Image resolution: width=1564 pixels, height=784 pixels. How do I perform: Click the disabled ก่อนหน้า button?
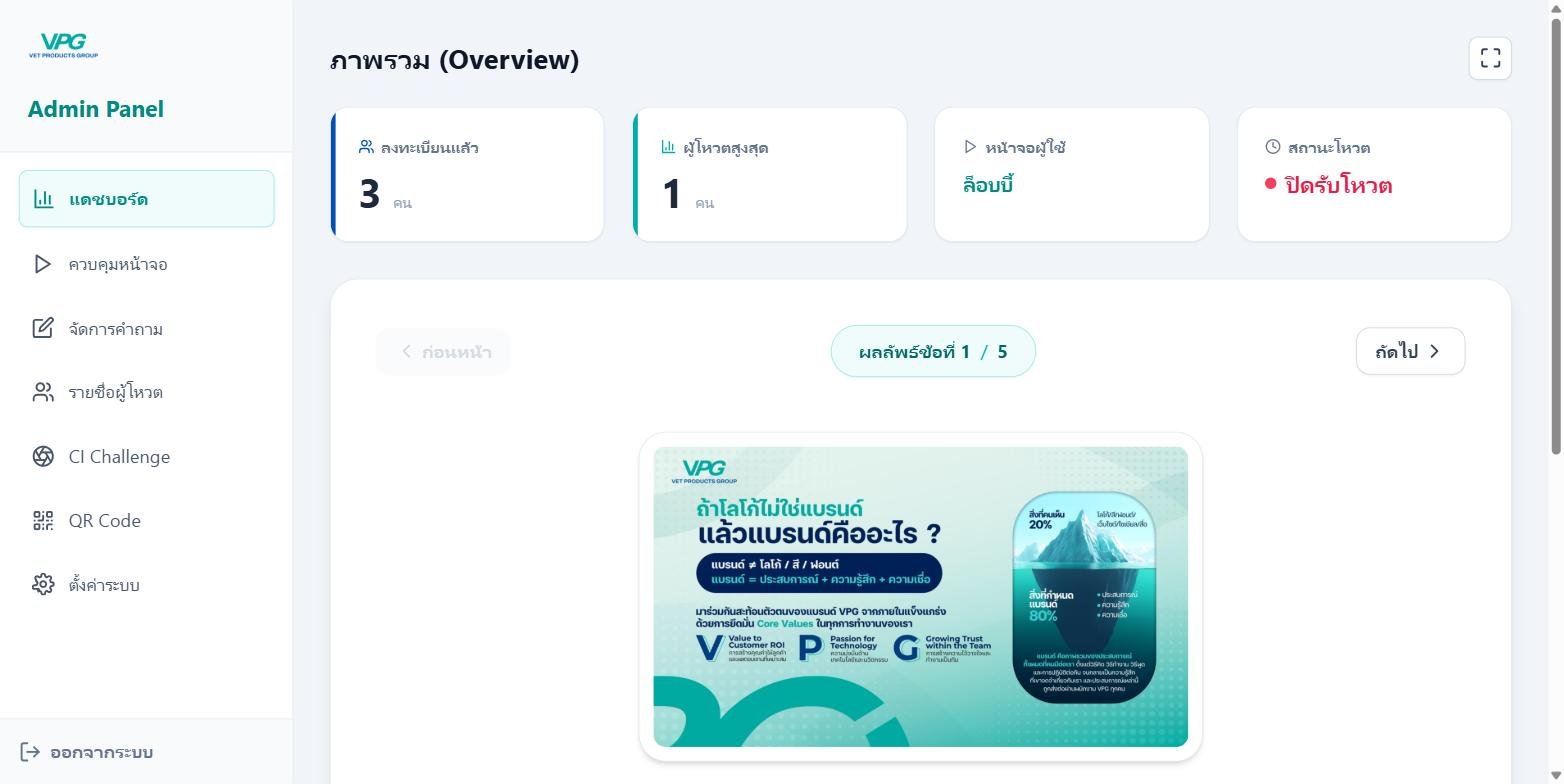coord(443,352)
